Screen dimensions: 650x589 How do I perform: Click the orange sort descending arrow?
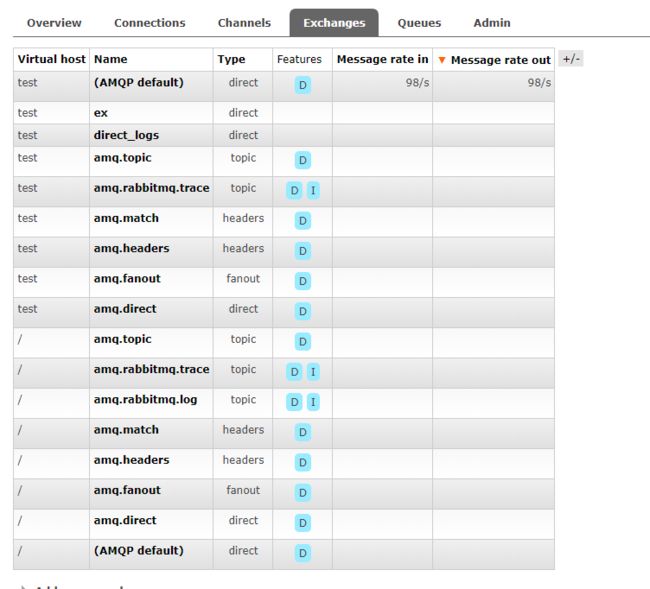[x=442, y=60]
